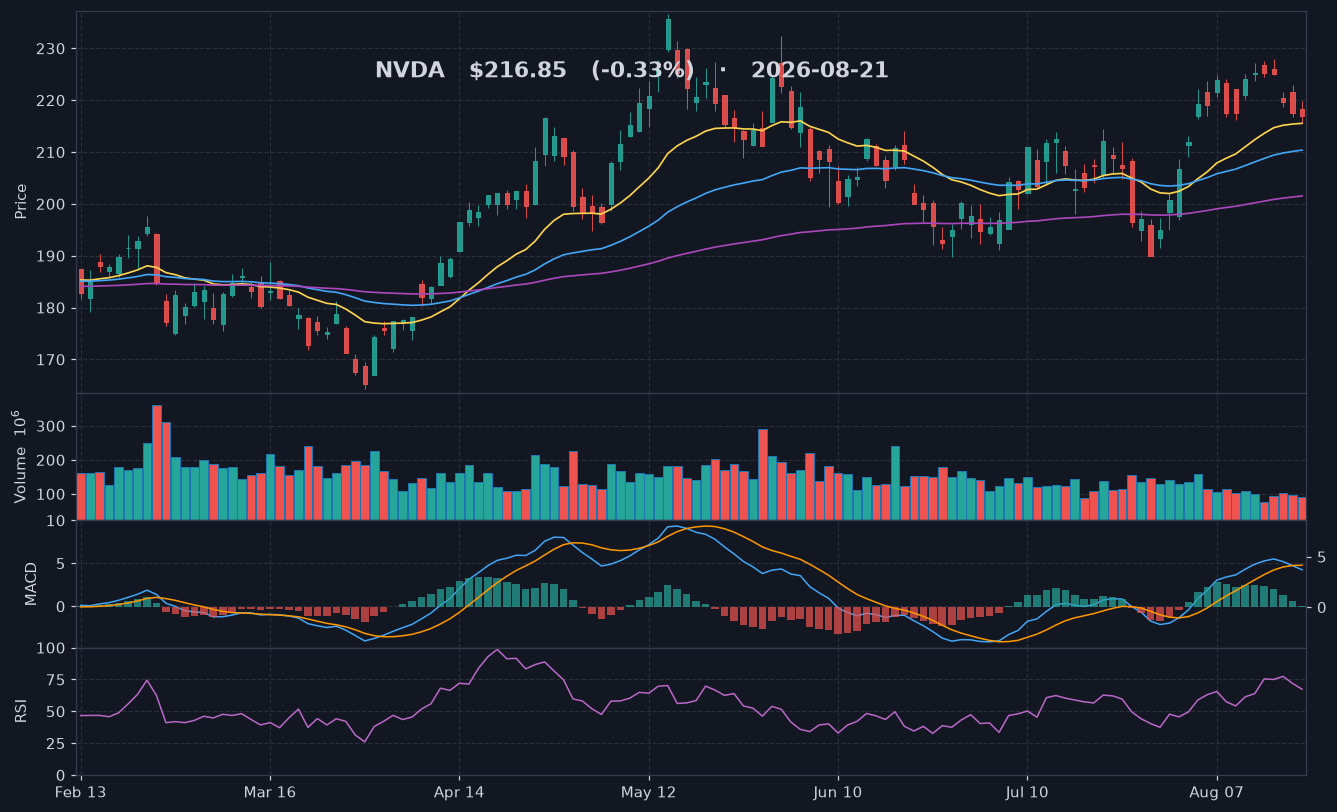This screenshot has width=1337, height=812.
Task: Click the NVDA ticker symbol in the title
Action: click(409, 71)
